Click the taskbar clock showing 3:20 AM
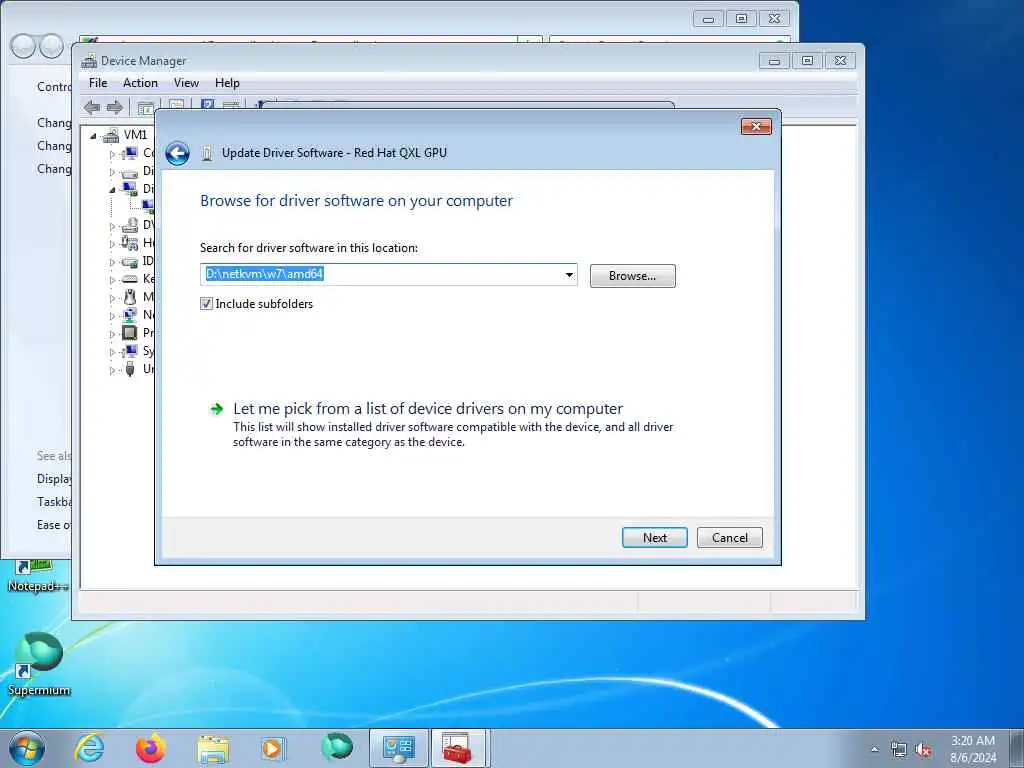1024x768 pixels. coord(972,749)
